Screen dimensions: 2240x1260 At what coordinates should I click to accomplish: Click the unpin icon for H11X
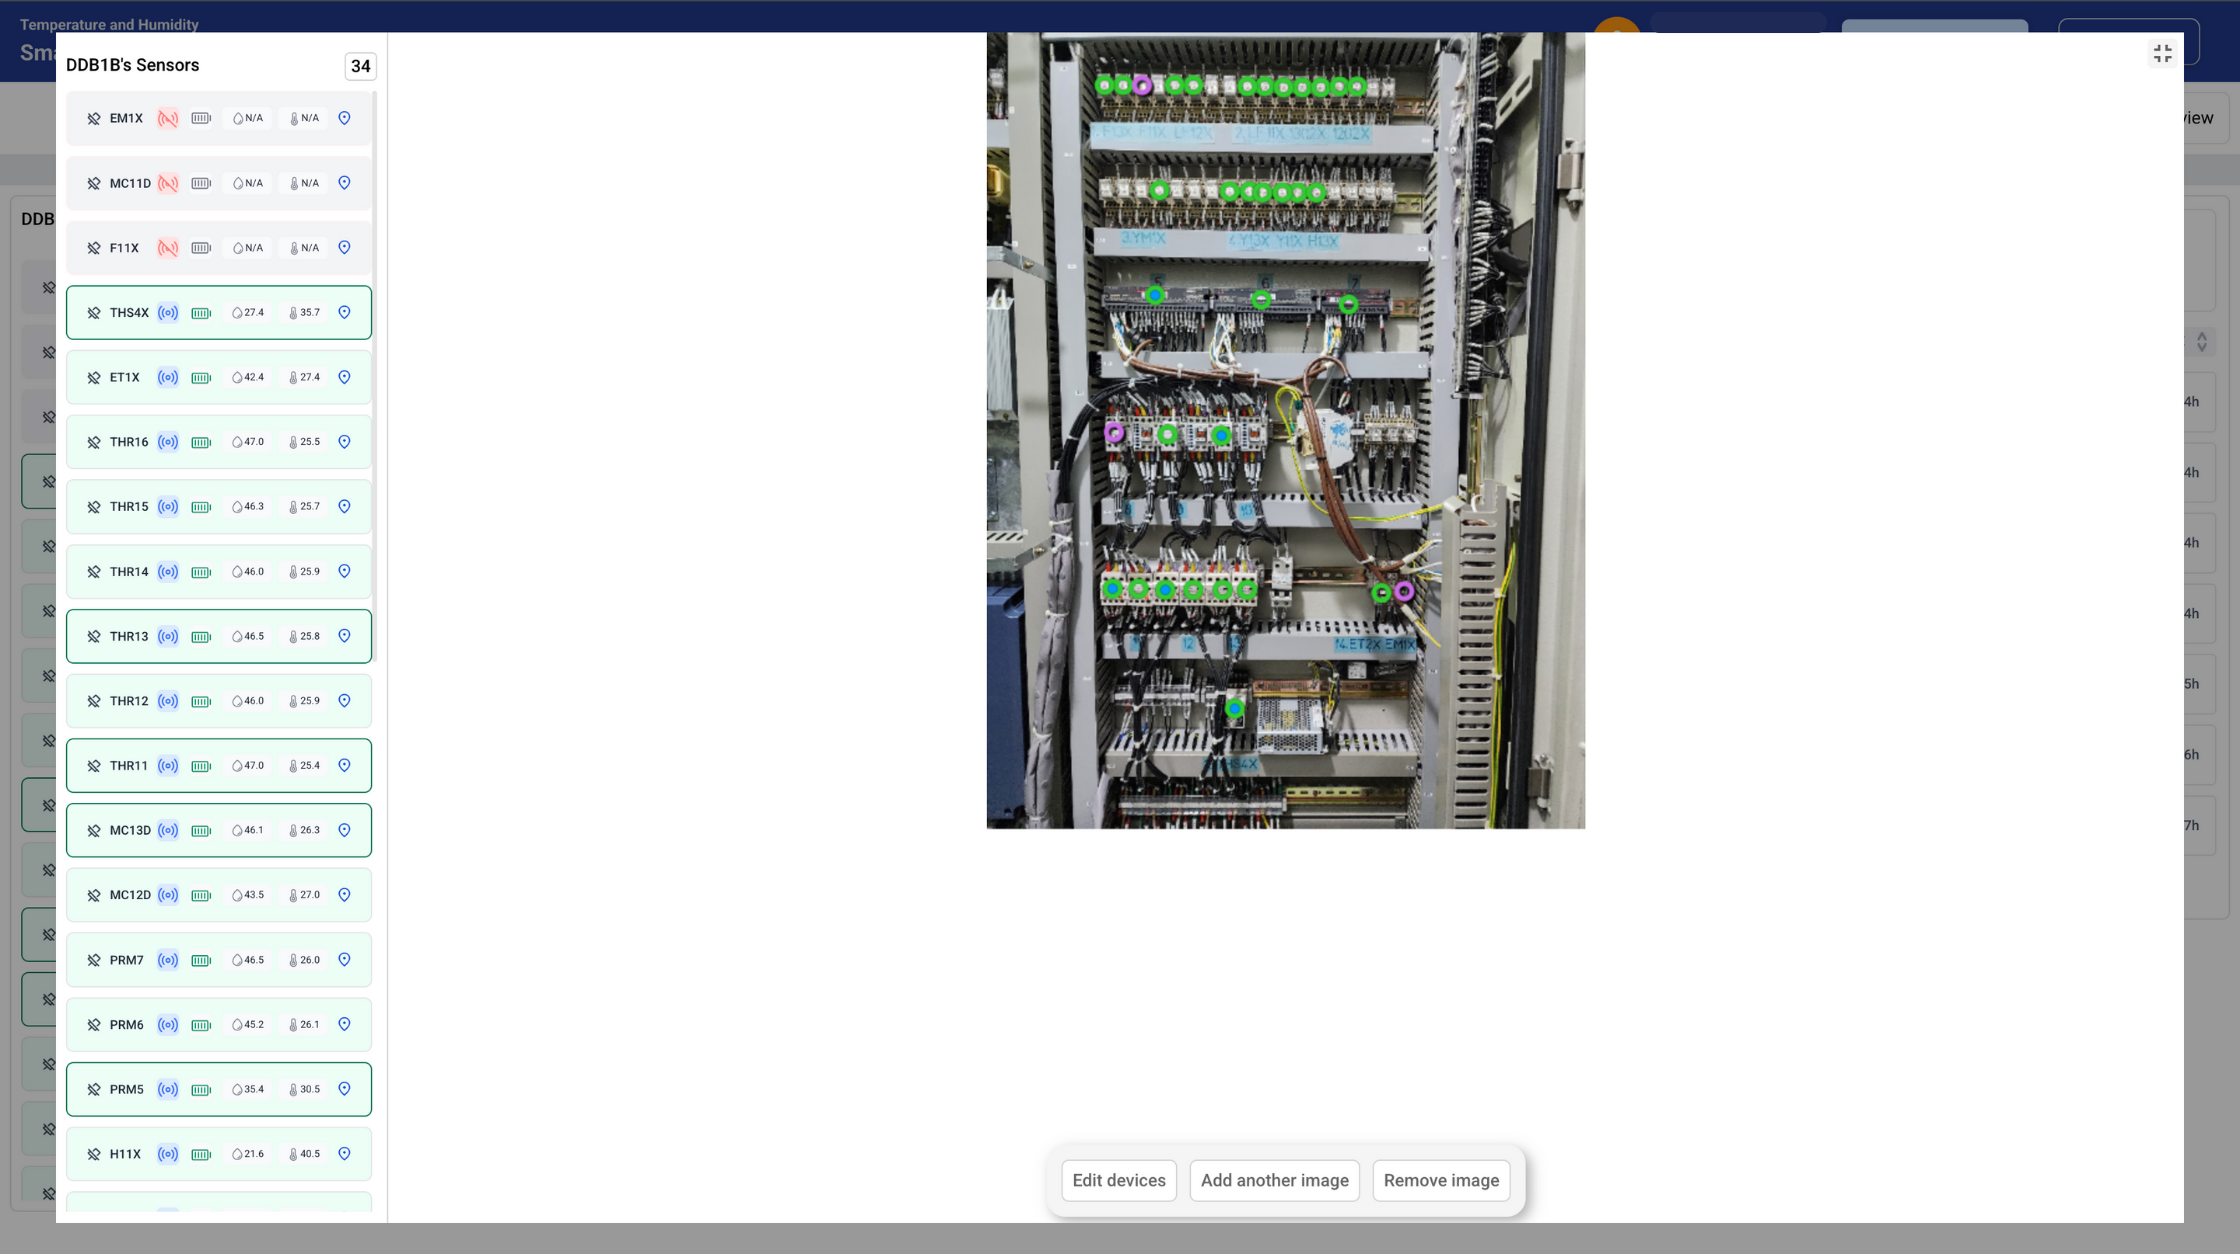(x=94, y=1155)
